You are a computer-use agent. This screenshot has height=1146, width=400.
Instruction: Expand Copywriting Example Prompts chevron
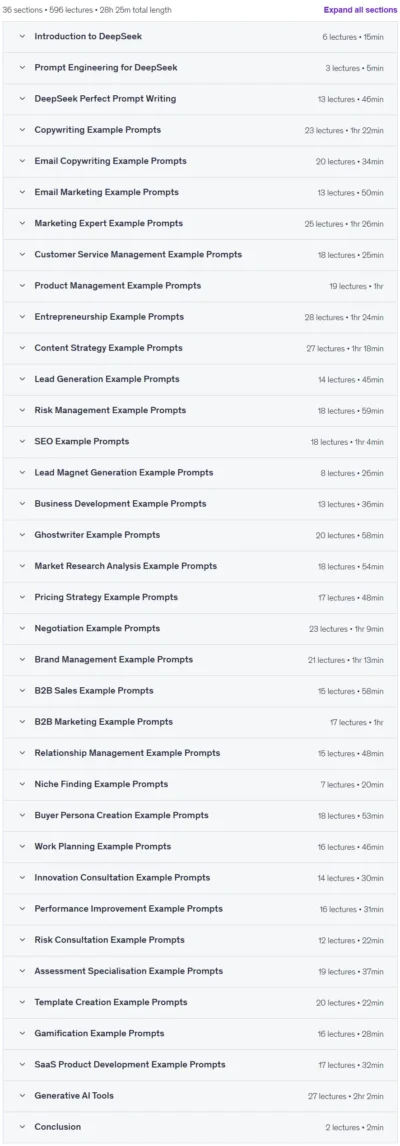pos(22,130)
